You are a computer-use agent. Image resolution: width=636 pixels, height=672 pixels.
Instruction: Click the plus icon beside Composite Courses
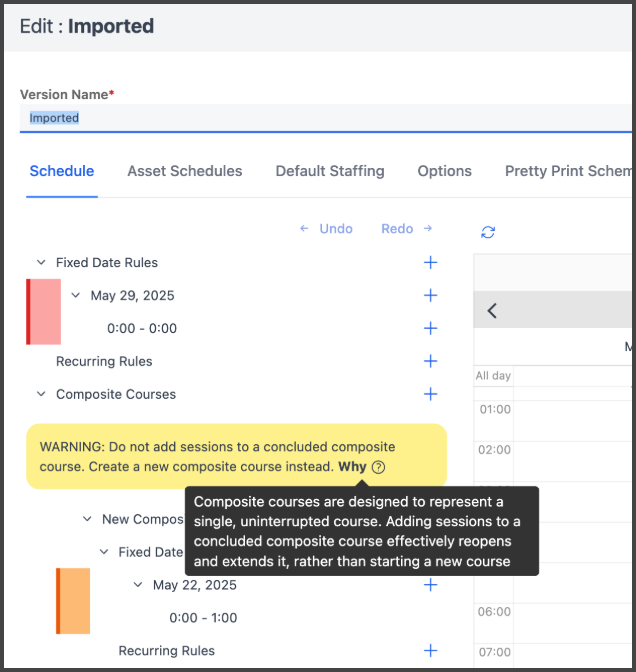pyautogui.click(x=430, y=394)
